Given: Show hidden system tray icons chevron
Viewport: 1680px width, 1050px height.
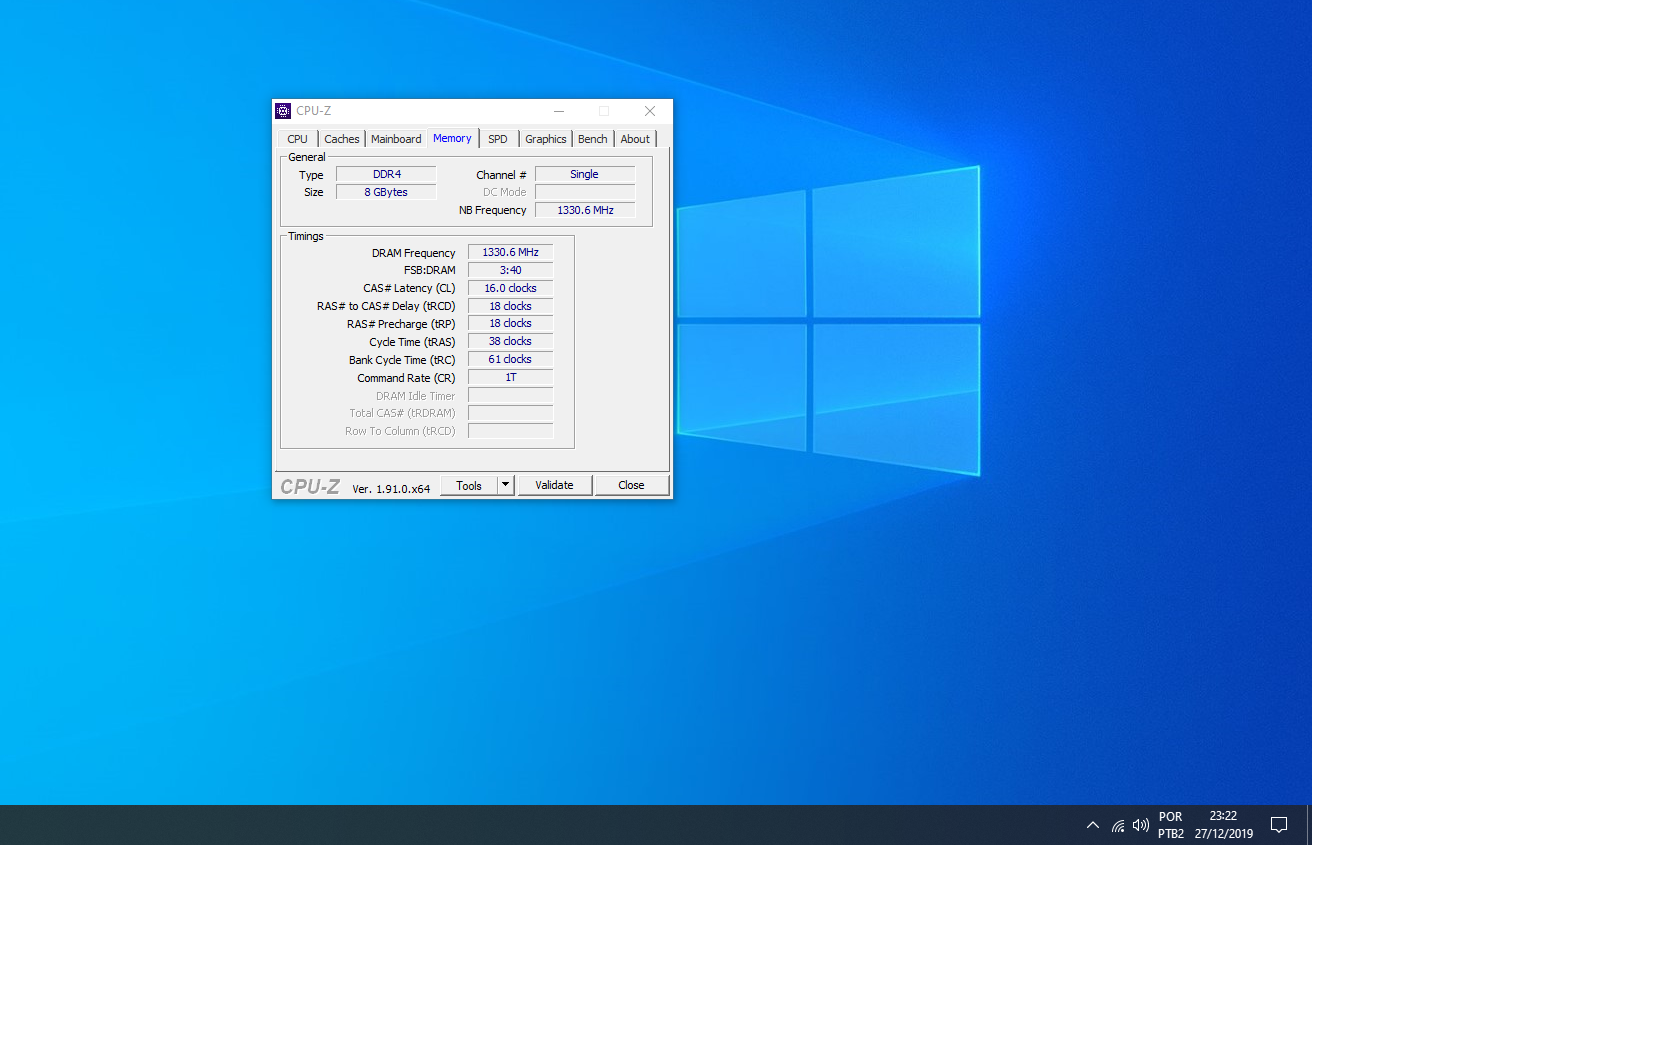Looking at the screenshot, I should [1093, 825].
